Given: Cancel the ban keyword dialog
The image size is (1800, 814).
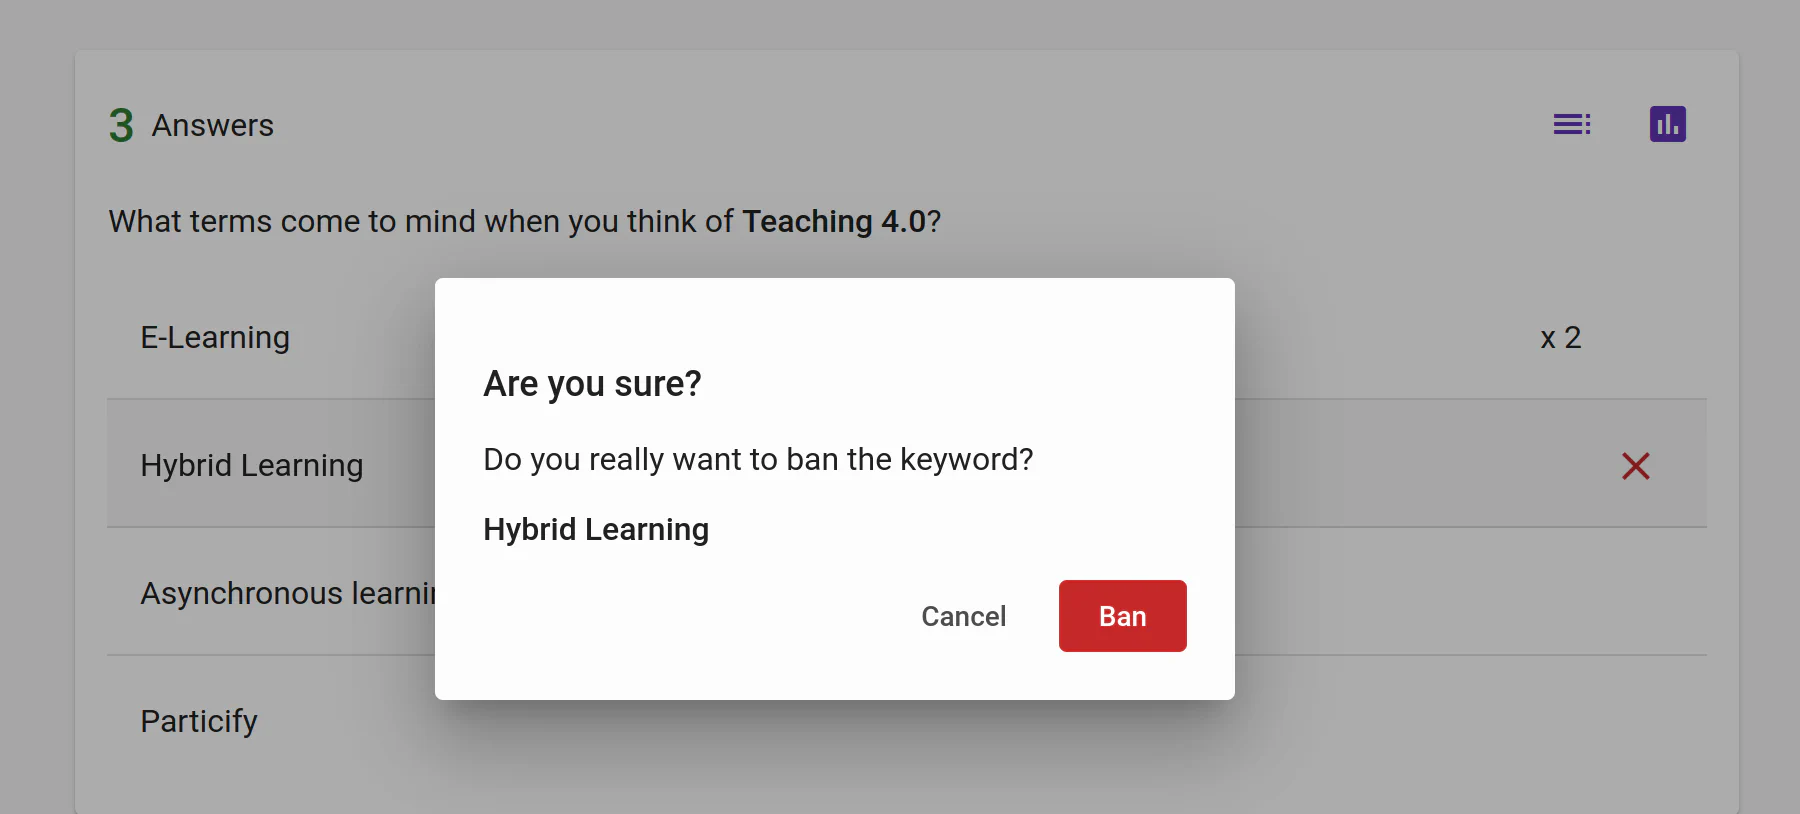Looking at the screenshot, I should coord(963,616).
